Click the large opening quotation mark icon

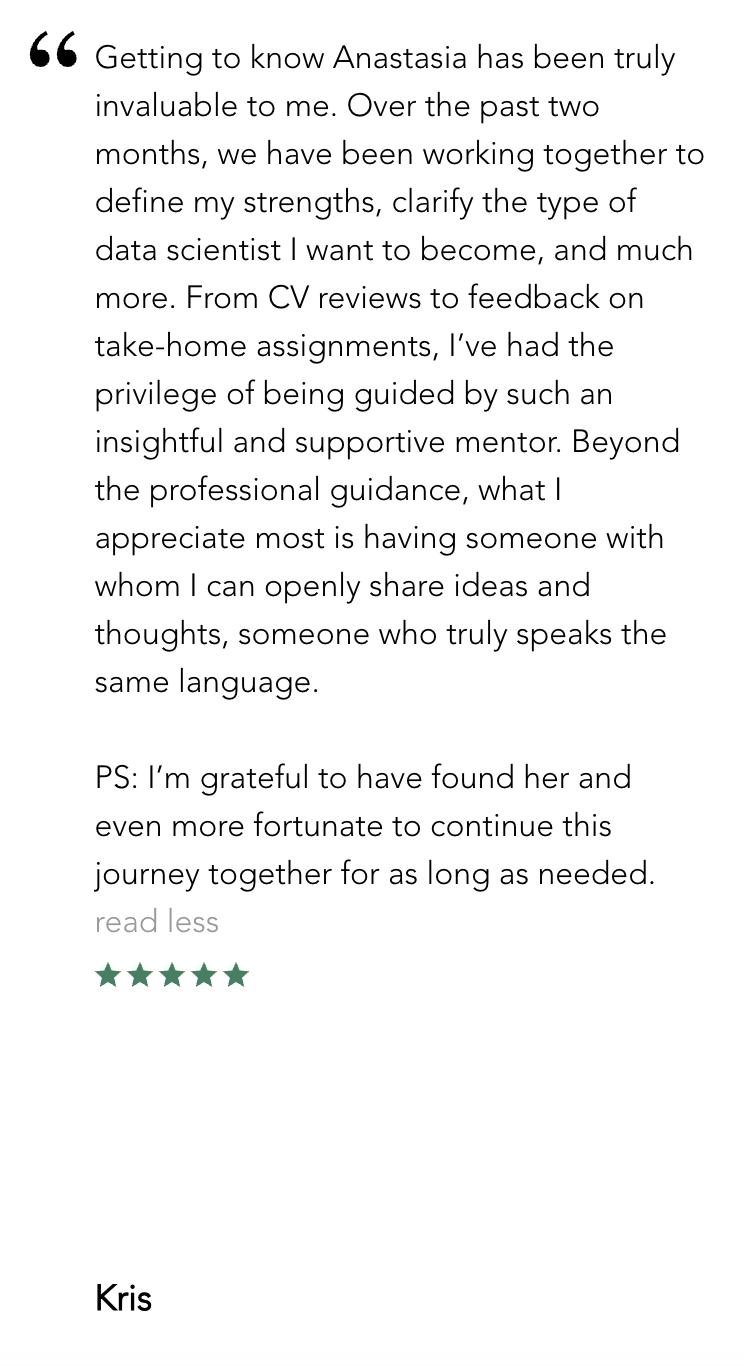[x=53, y=49]
